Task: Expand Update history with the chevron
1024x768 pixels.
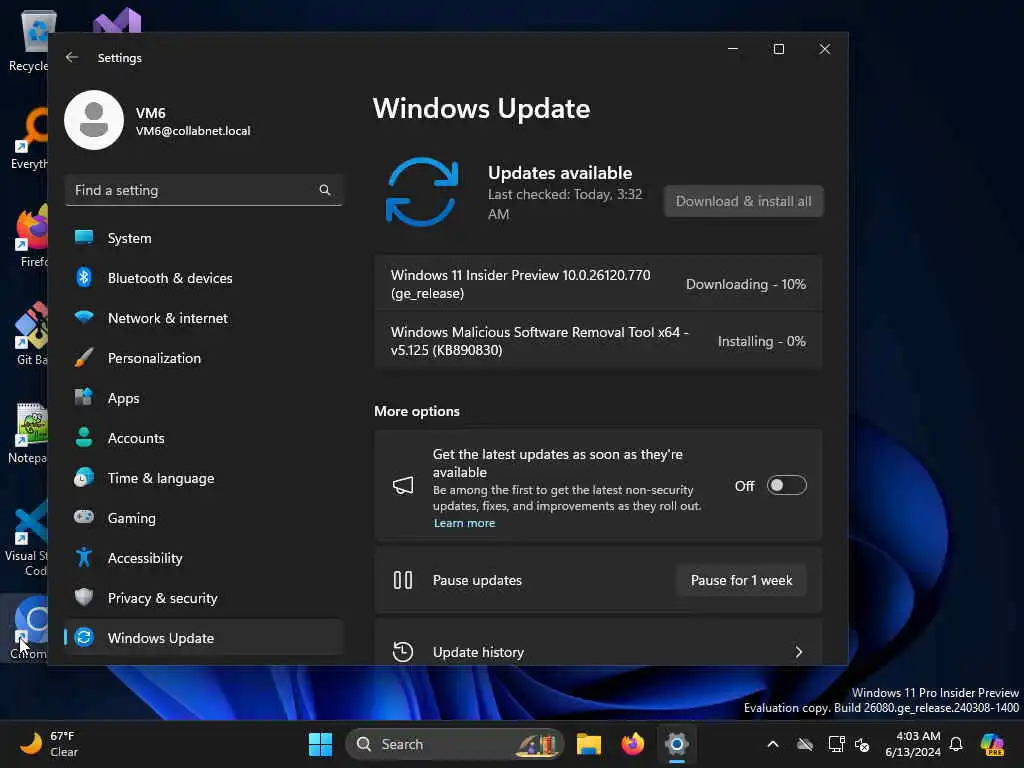Action: (x=799, y=652)
